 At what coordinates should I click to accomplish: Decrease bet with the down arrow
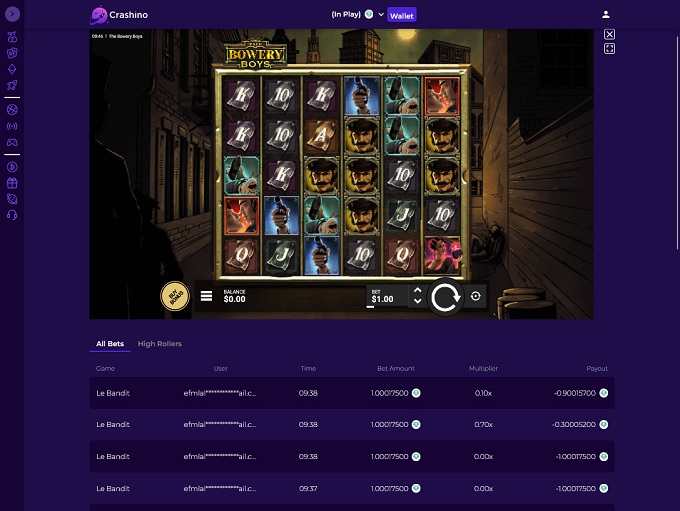coord(417,301)
